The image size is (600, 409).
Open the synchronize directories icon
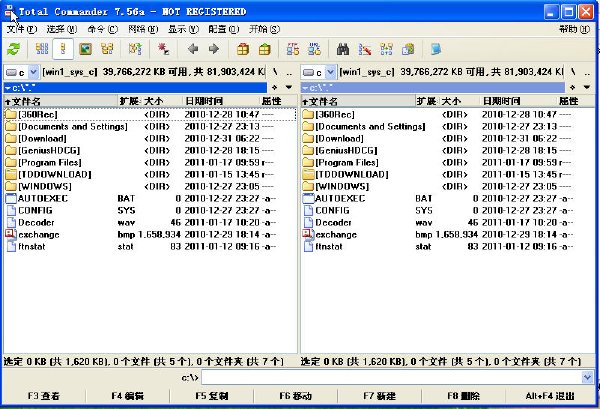[386, 49]
